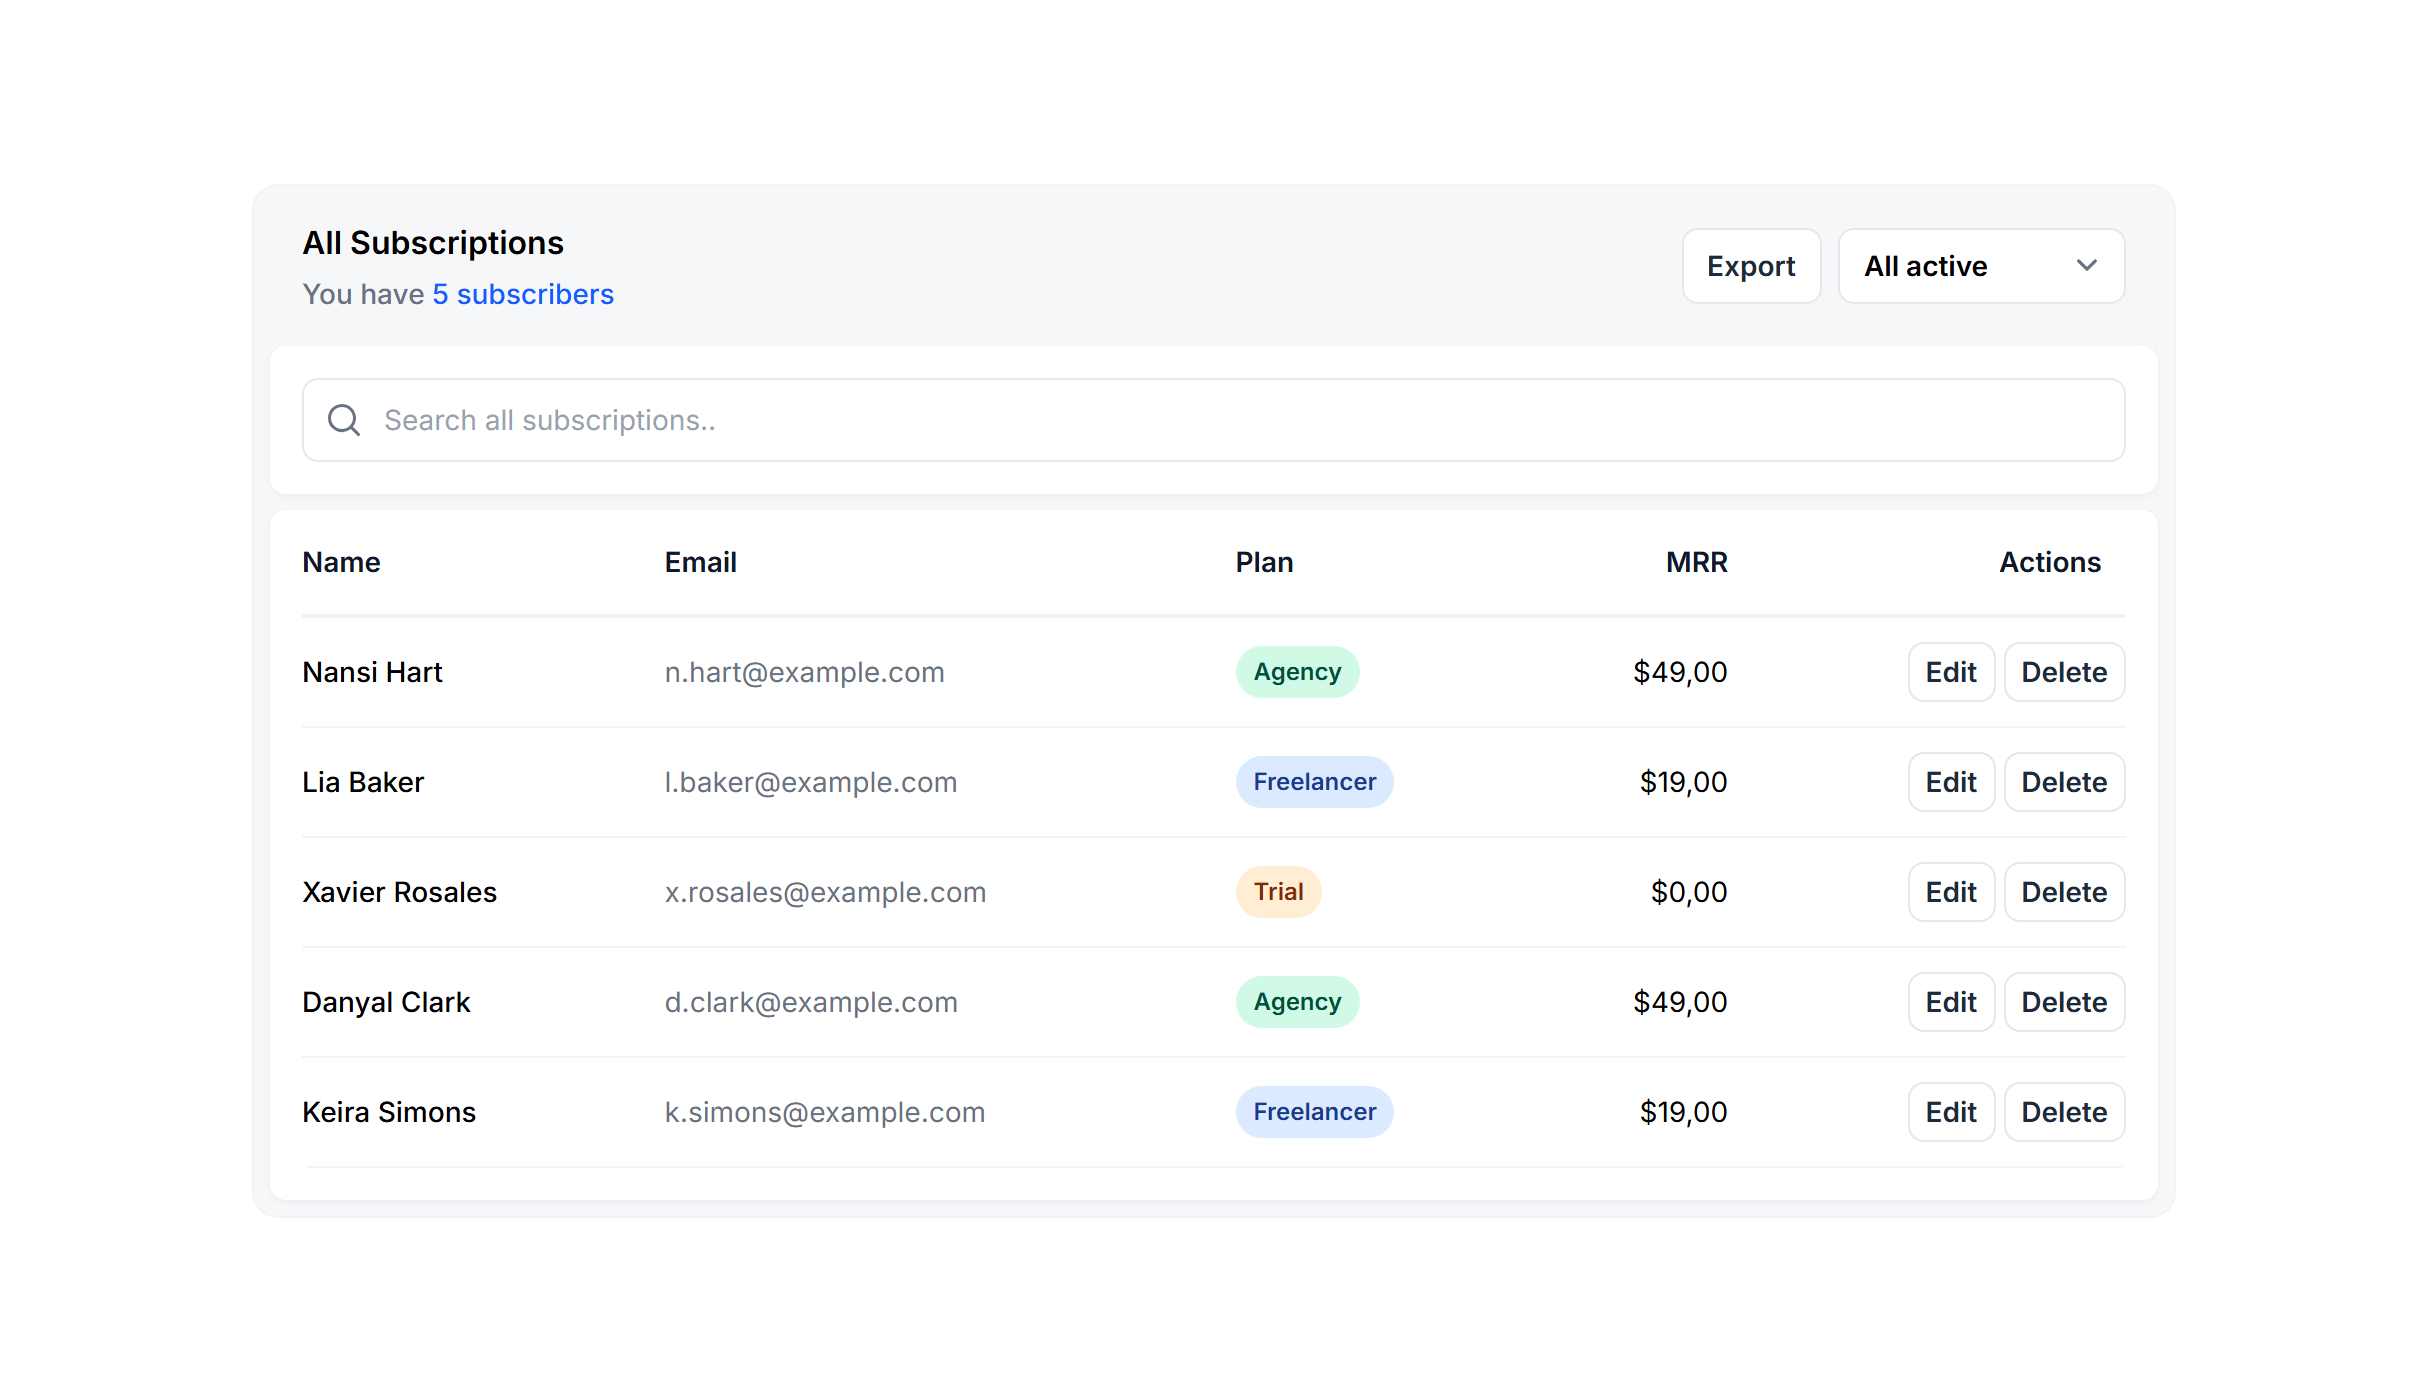Edit Xavier Rosales' subscription
Screen dimensions: 2428x1400
[x=1951, y=892]
